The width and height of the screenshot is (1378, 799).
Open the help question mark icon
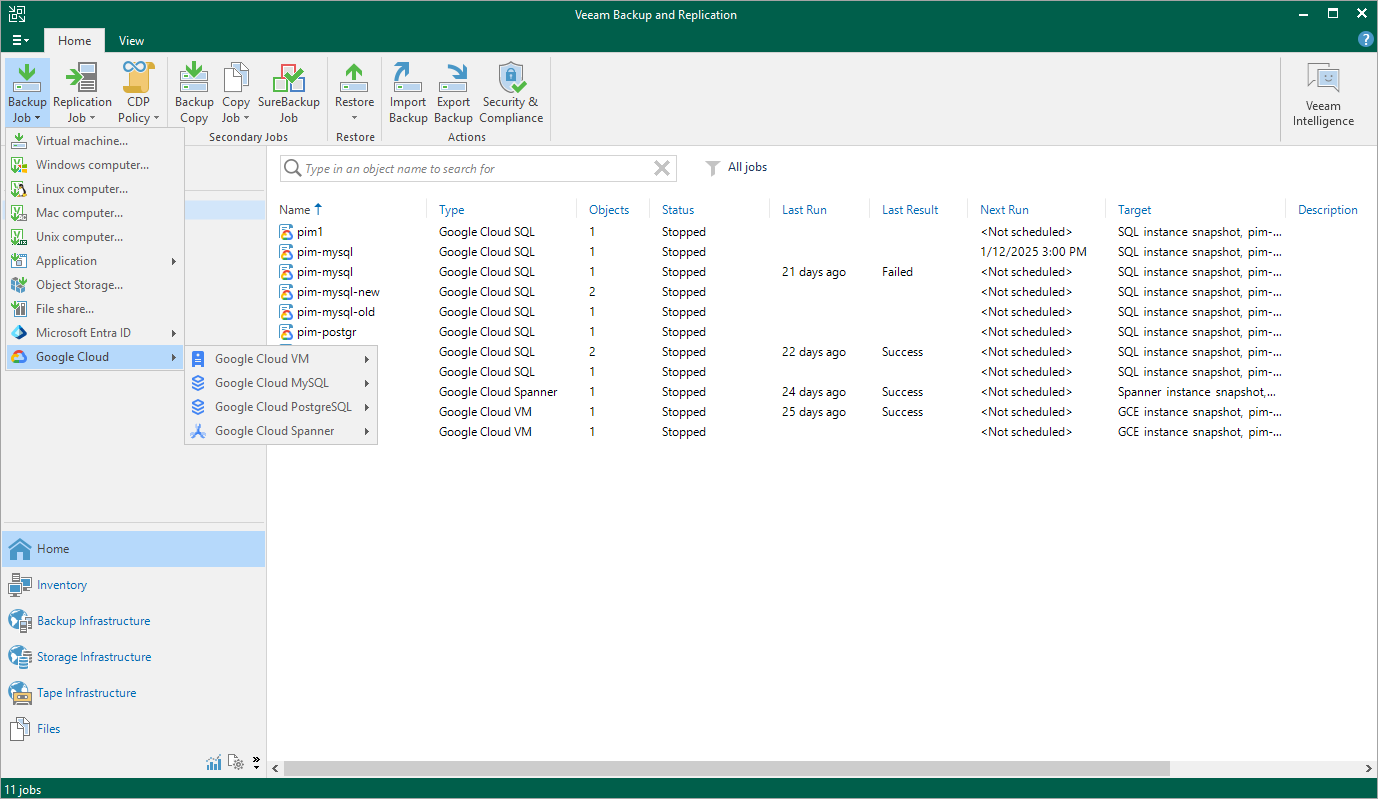coord(1365,40)
